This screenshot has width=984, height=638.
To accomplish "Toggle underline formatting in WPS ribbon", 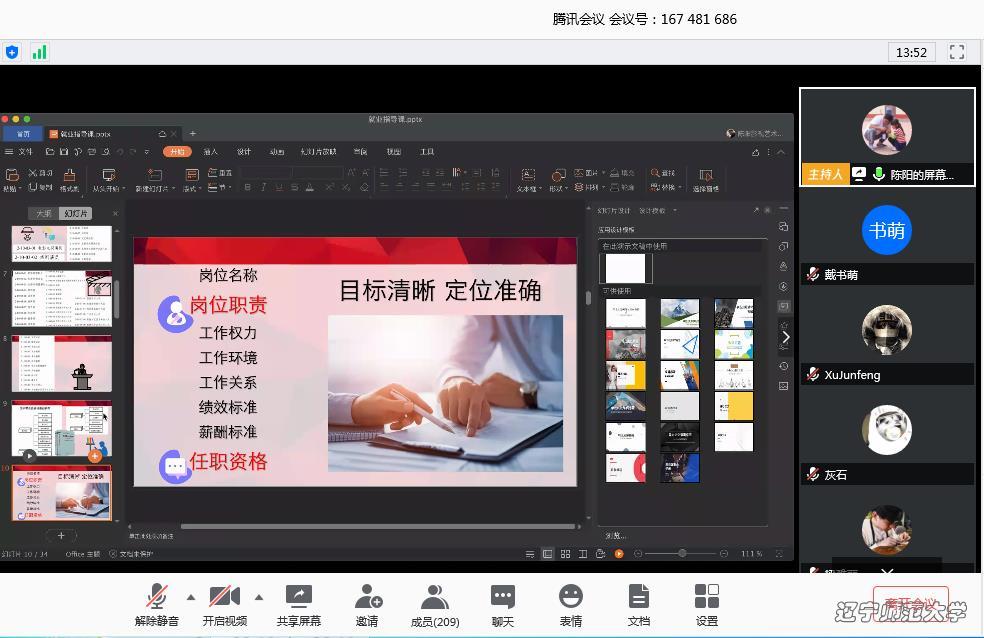I will [x=279, y=187].
